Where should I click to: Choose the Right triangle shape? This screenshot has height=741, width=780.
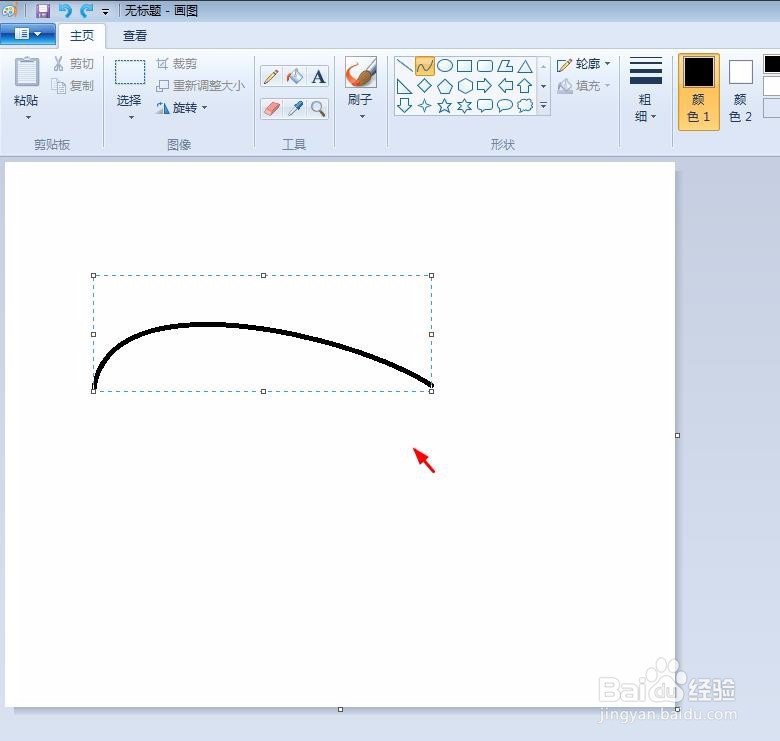pyautogui.click(x=404, y=86)
